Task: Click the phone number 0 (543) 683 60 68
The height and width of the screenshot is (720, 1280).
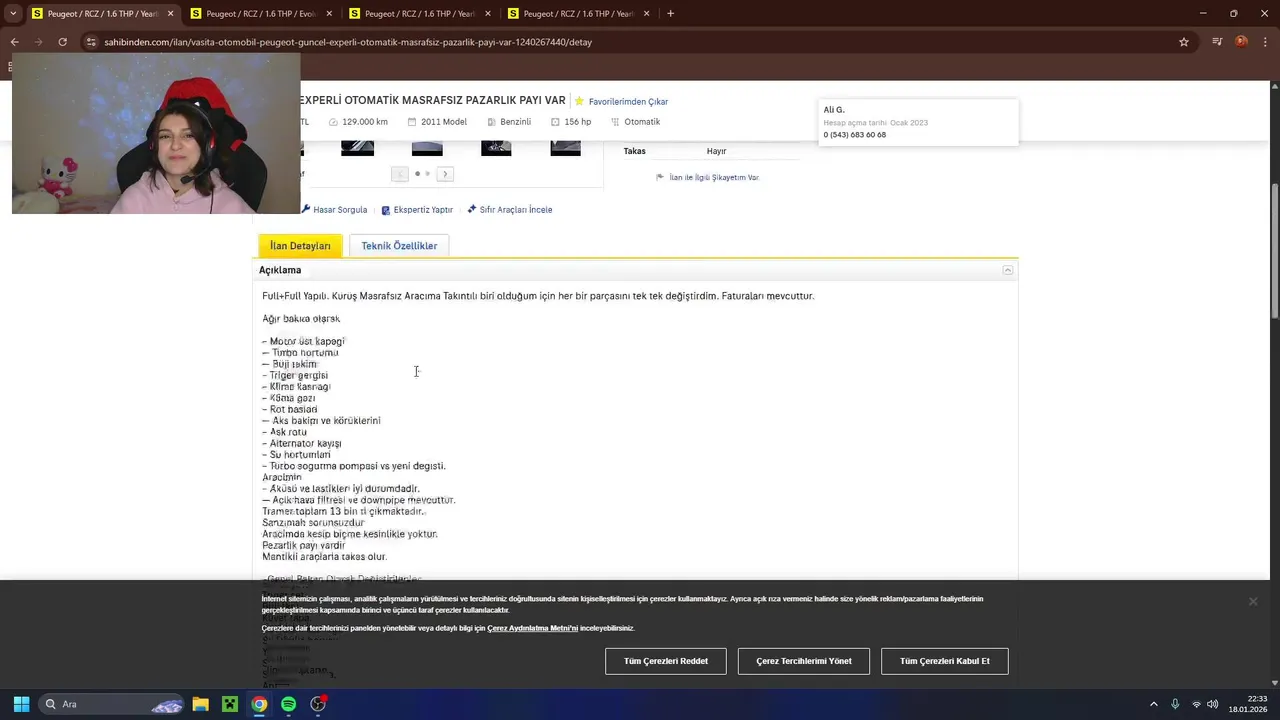Action: pos(854,135)
